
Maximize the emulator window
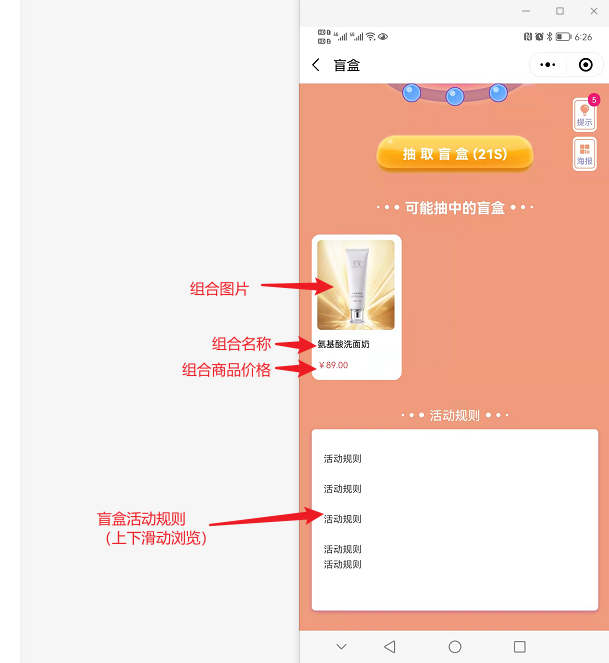tap(560, 11)
